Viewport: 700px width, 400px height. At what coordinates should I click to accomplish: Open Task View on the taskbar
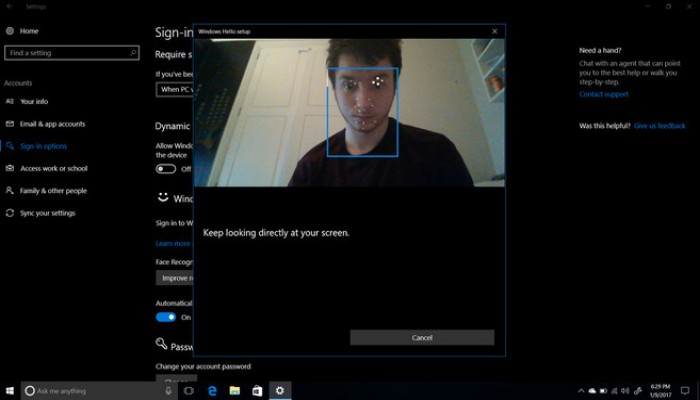(x=189, y=391)
